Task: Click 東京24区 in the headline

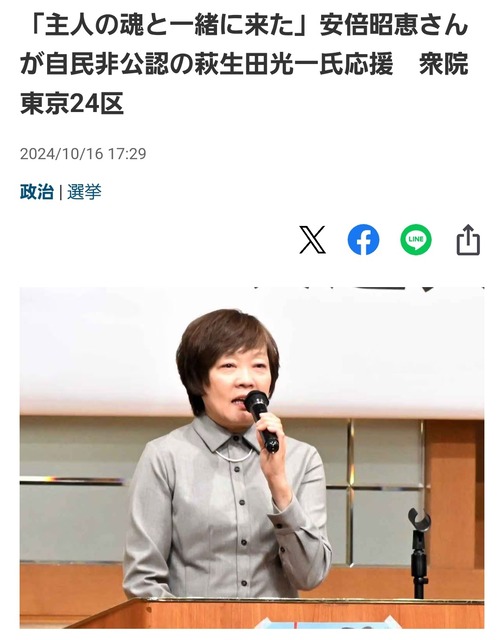Action: point(72,104)
